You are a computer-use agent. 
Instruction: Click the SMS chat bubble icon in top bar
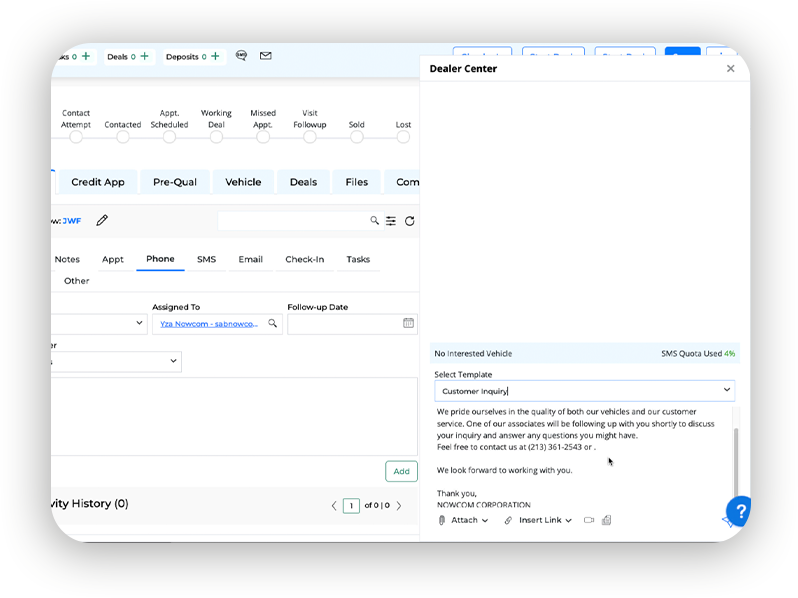tap(241, 56)
